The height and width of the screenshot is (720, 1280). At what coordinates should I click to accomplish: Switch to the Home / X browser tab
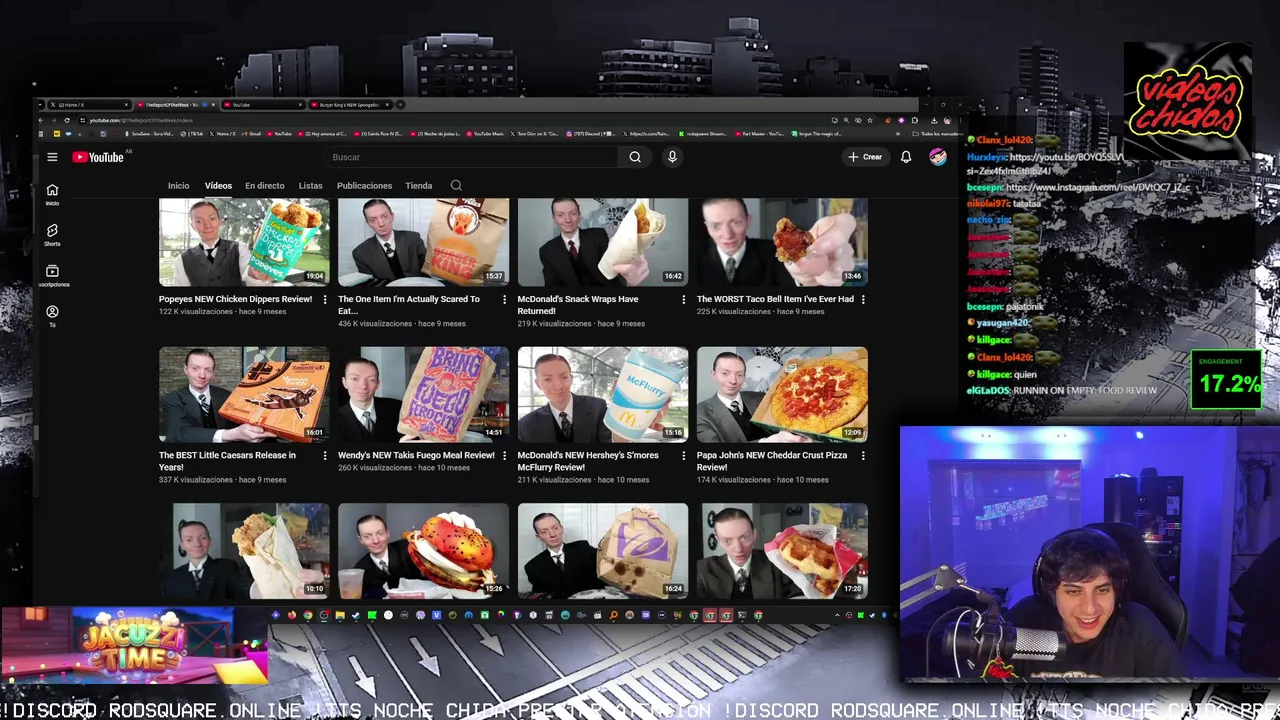pyautogui.click(x=88, y=104)
